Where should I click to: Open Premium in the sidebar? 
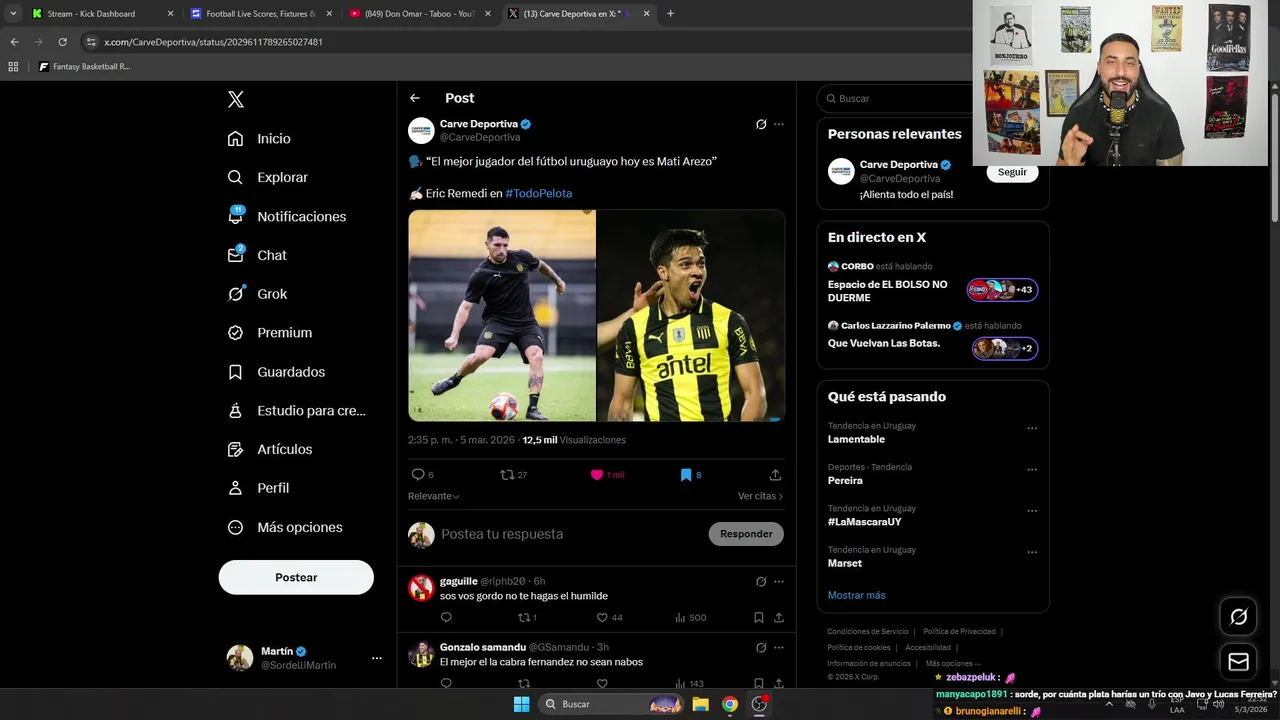pyautogui.click(x=269, y=333)
